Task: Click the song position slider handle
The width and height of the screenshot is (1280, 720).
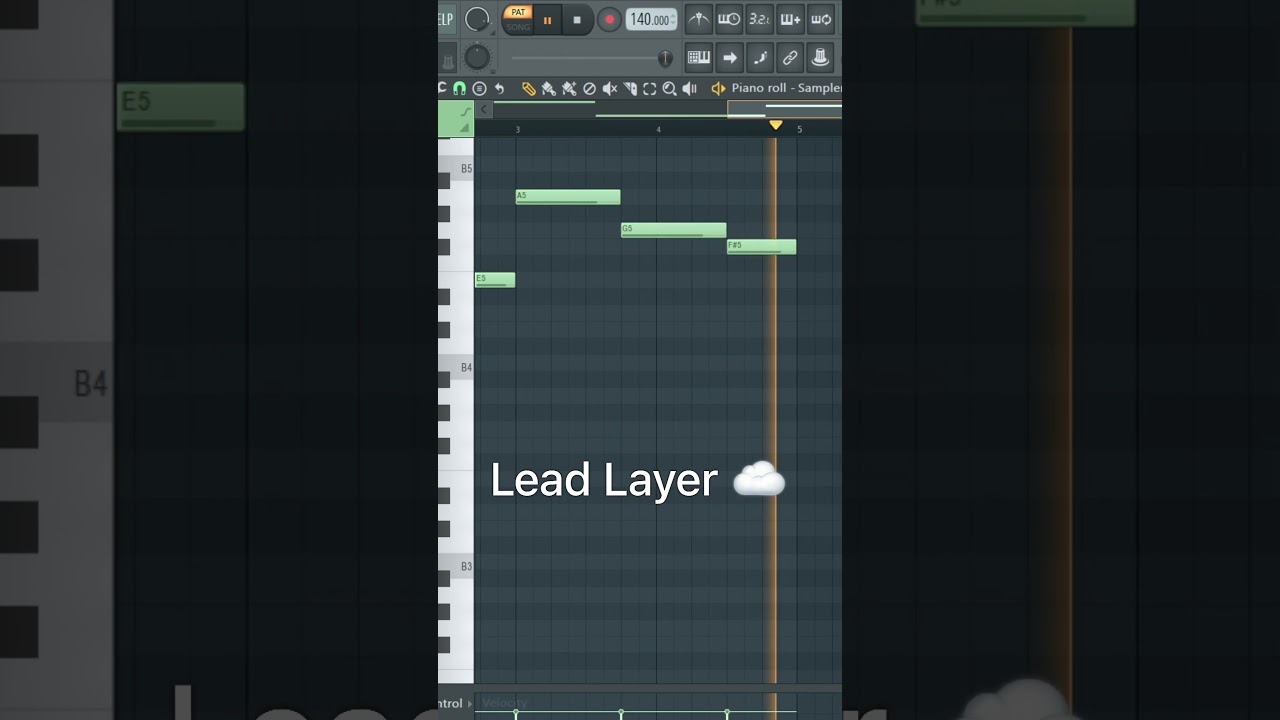Action: point(665,58)
